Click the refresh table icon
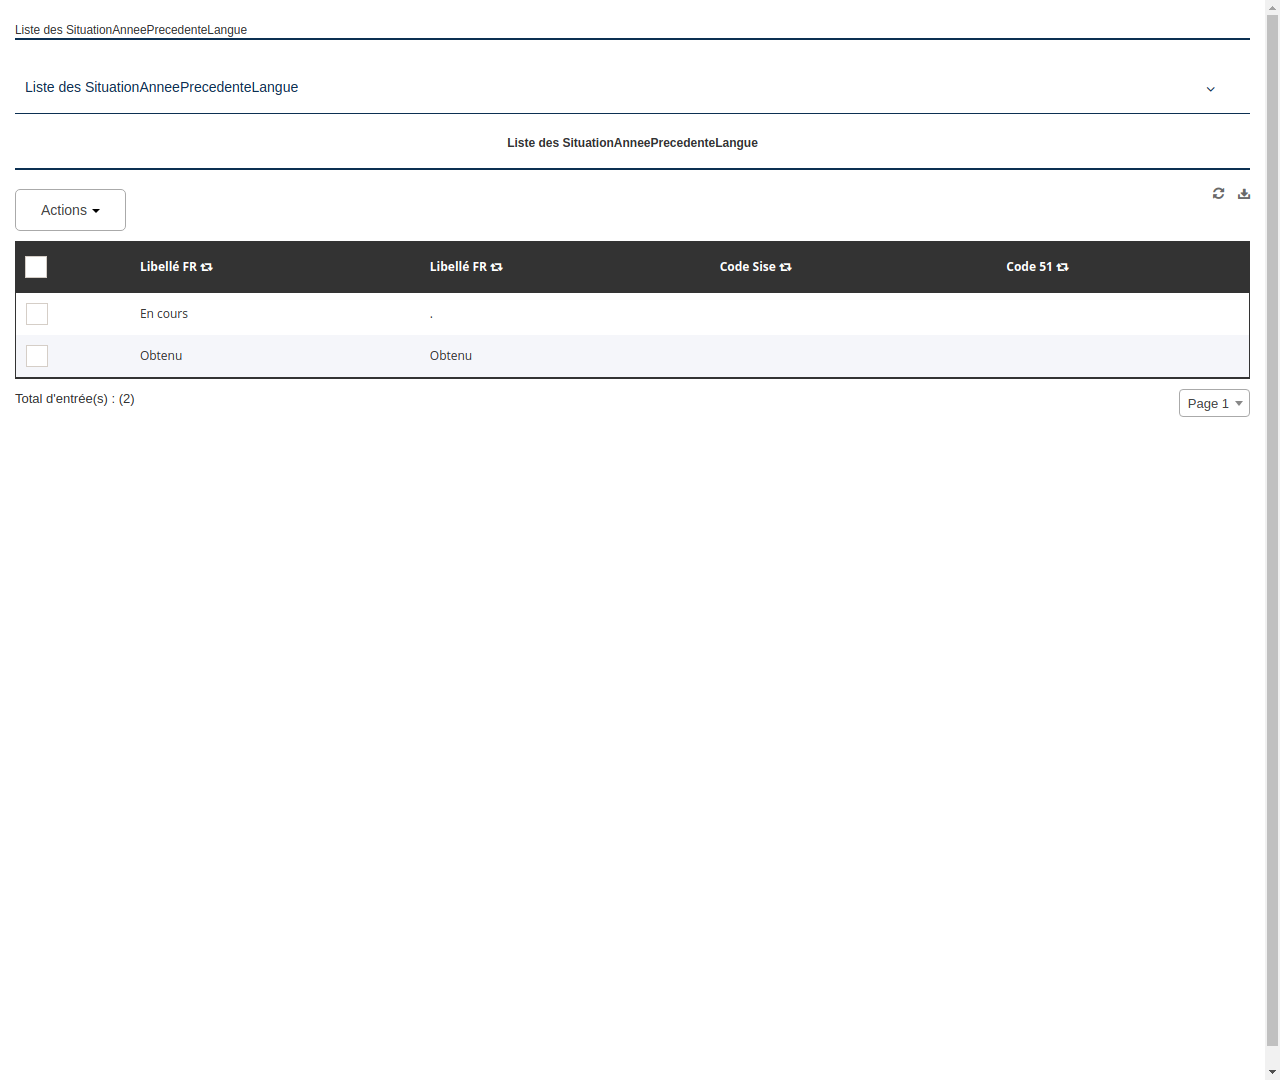1280x1080 pixels. coord(1218,193)
